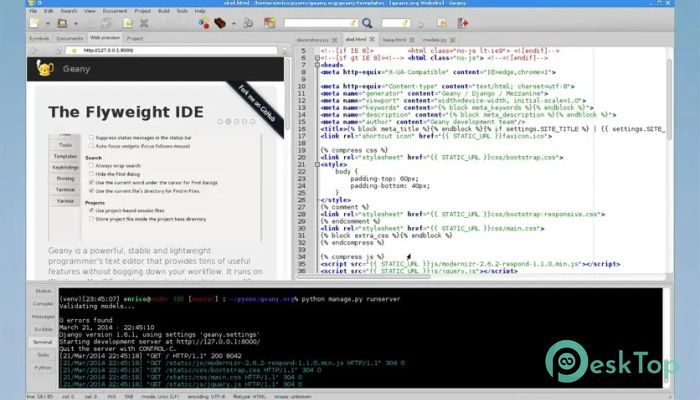Click the web preview reload icon
Screen dimensions: 700x400
coord(58,50)
